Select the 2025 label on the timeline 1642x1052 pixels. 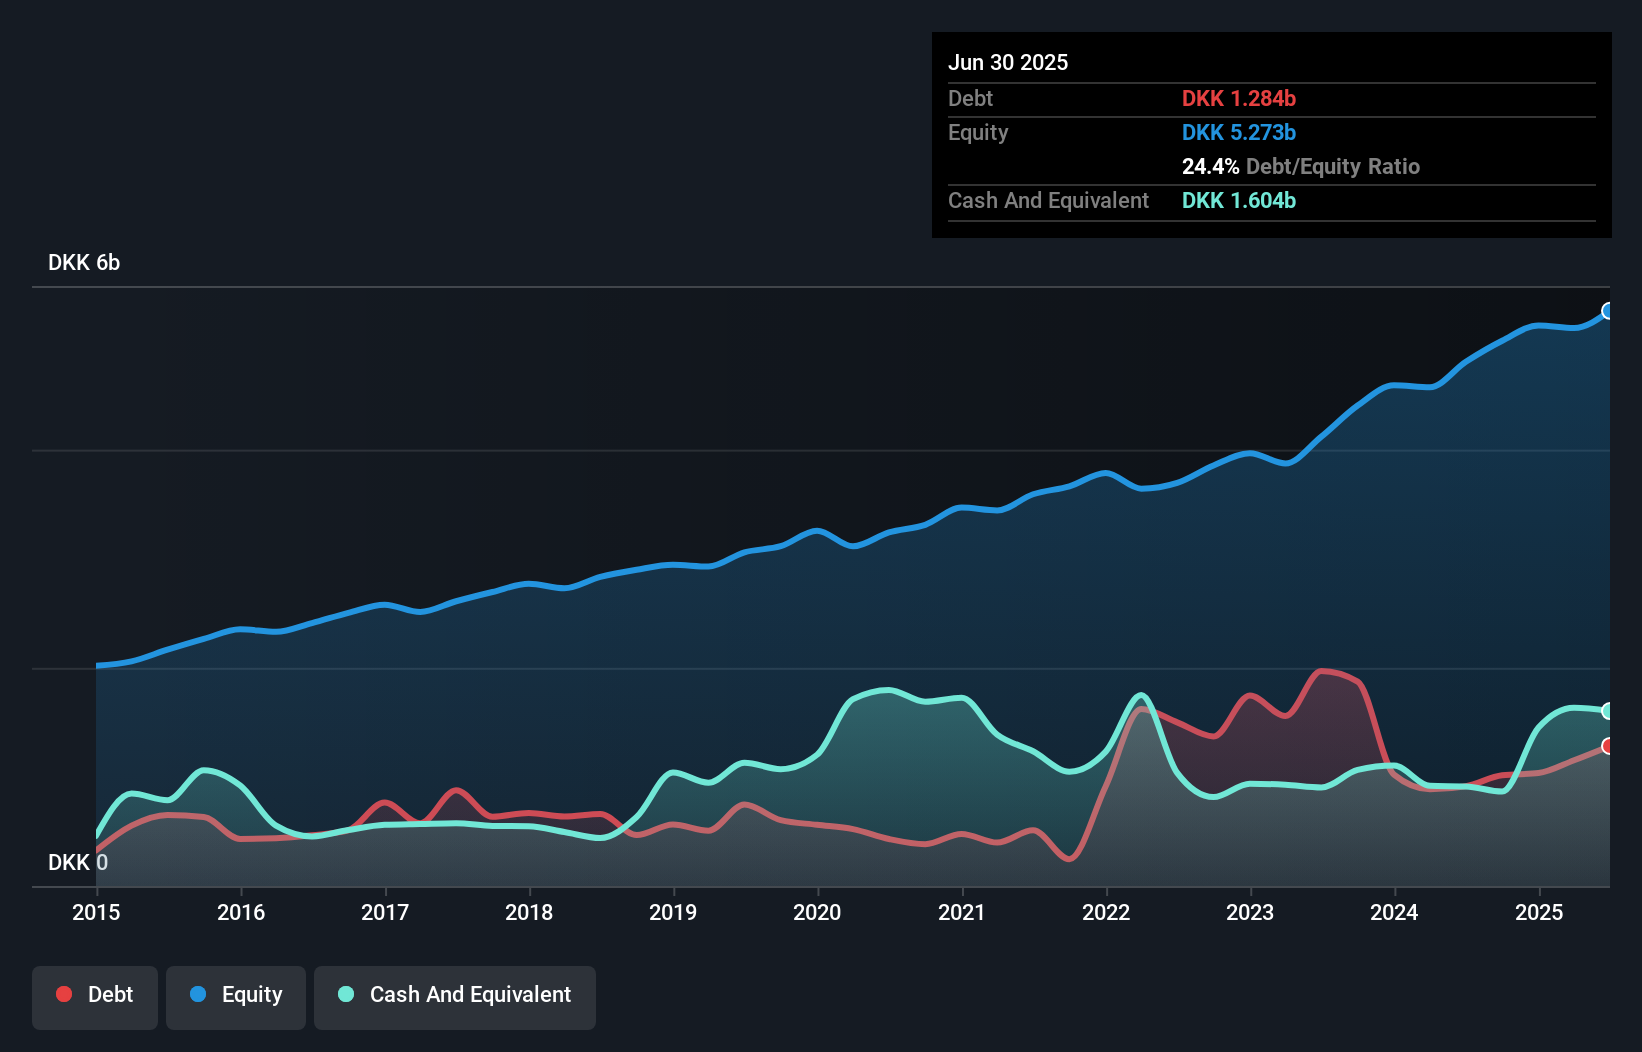[1540, 912]
